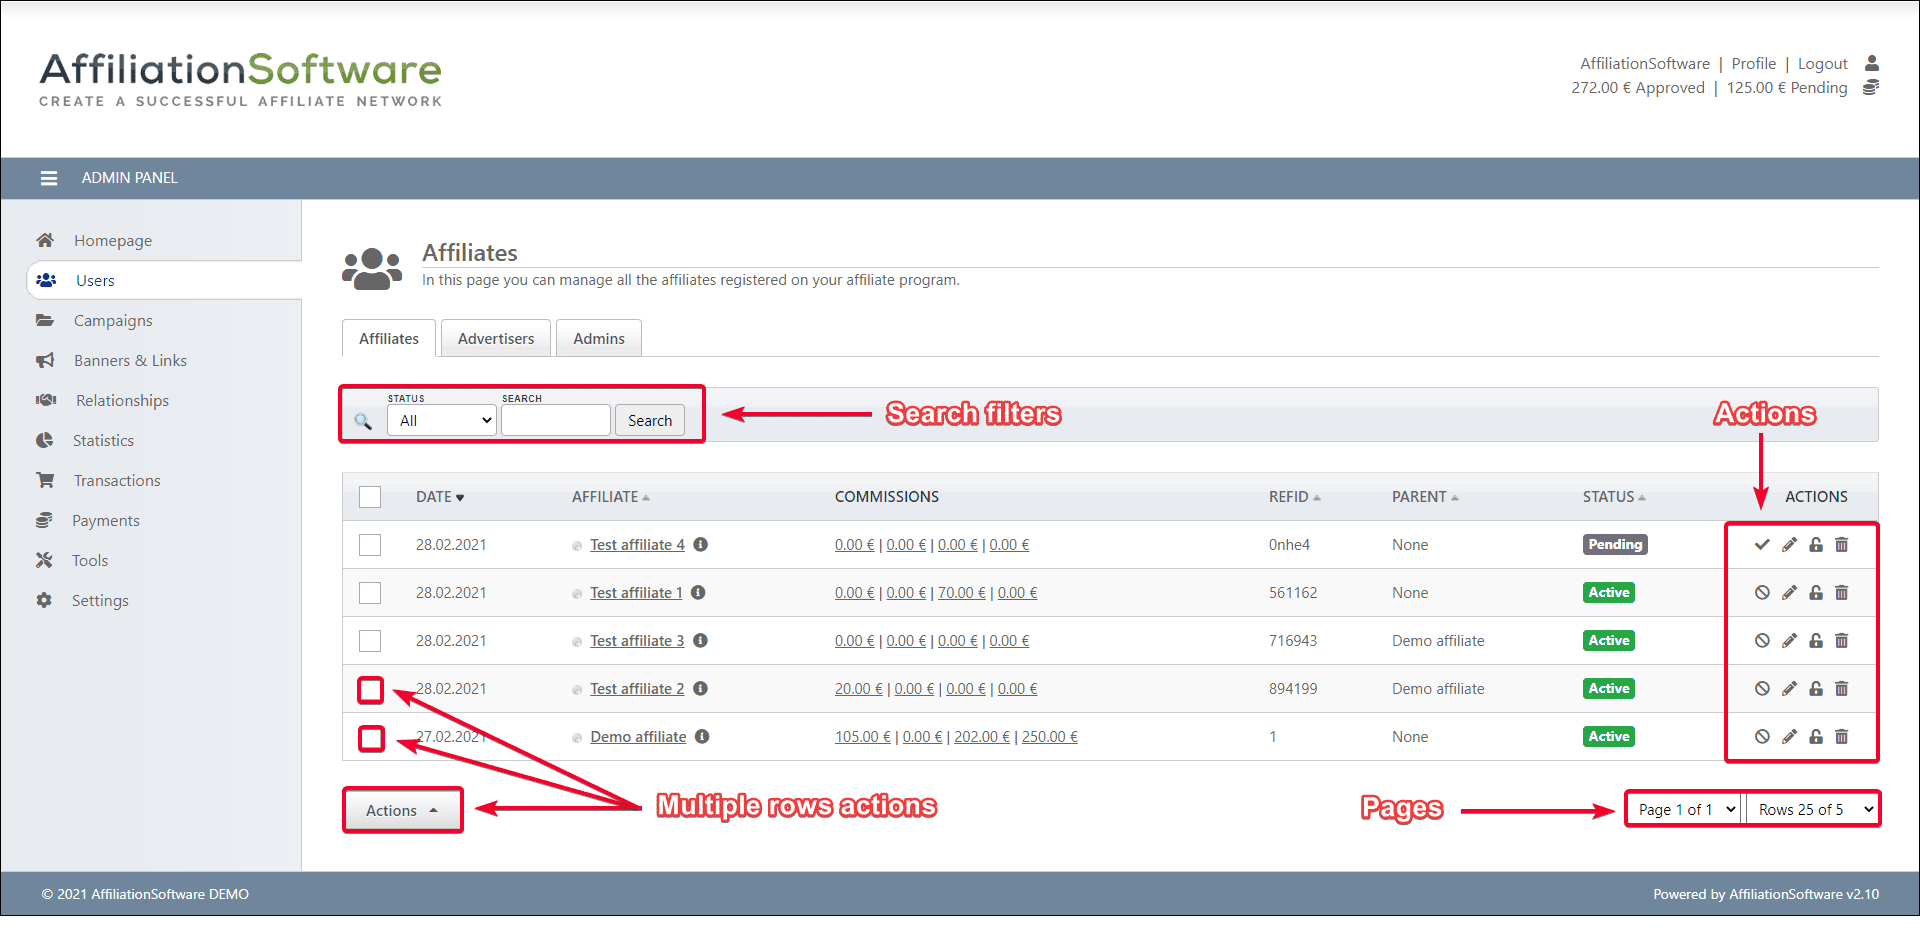The height and width of the screenshot is (937, 1920).
Task: Approve Test affiliate 4 with checkmark icon
Action: click(x=1762, y=545)
